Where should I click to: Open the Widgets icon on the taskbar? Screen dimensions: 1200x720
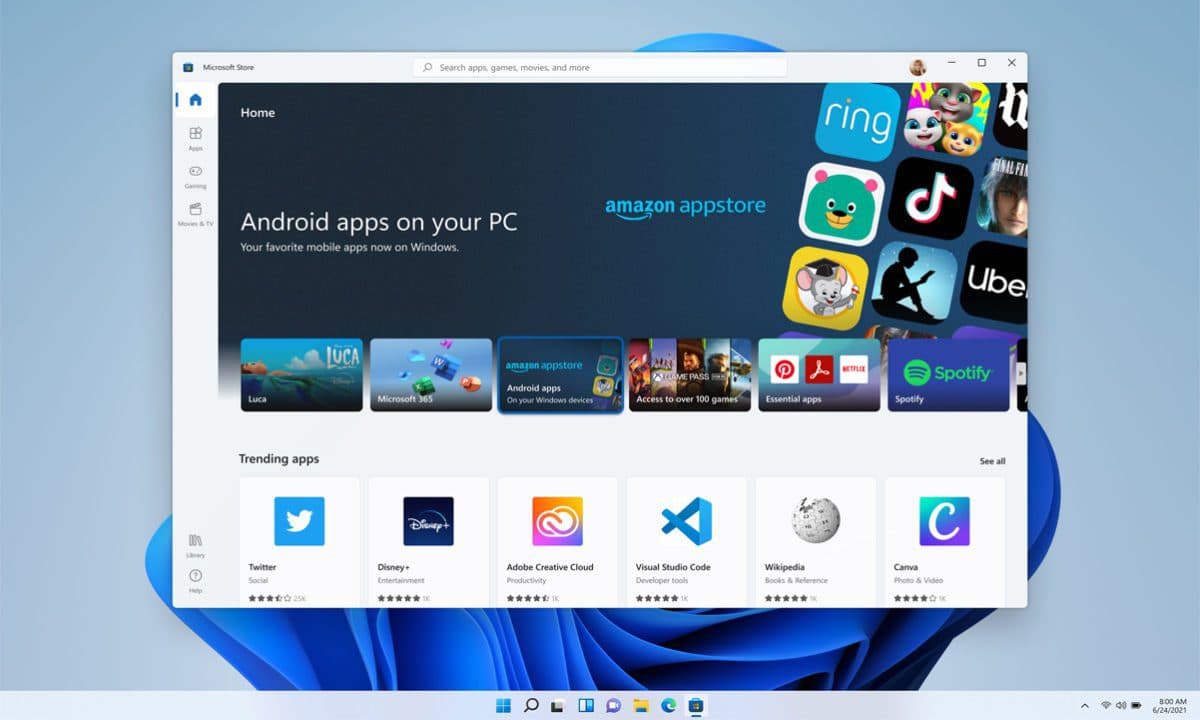(585, 705)
